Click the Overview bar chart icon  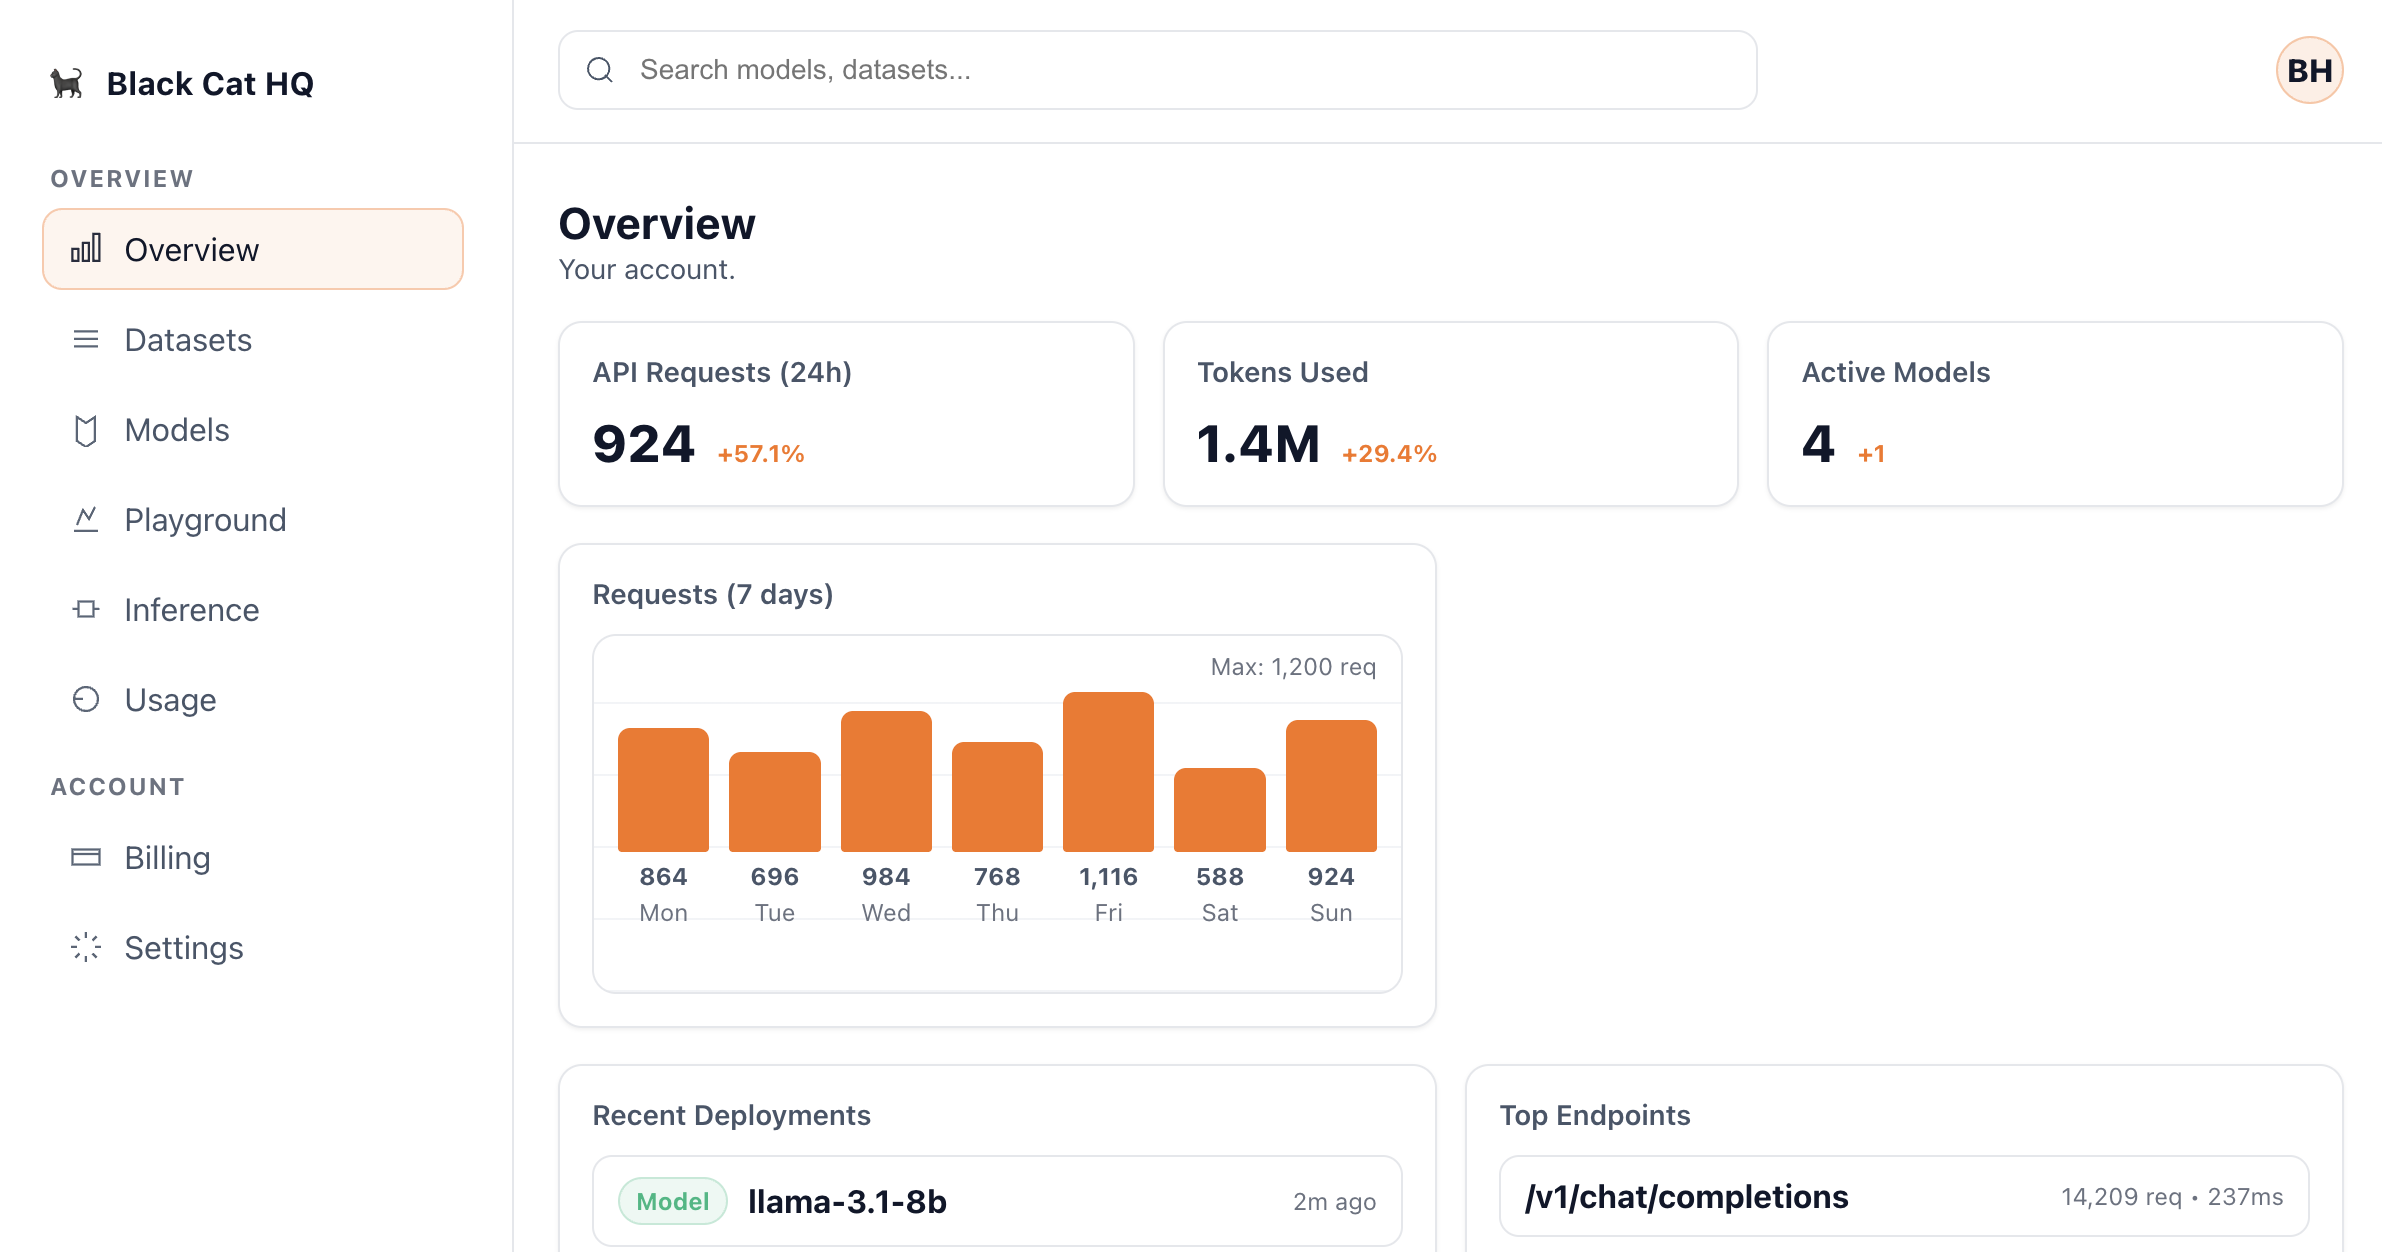coord(86,249)
